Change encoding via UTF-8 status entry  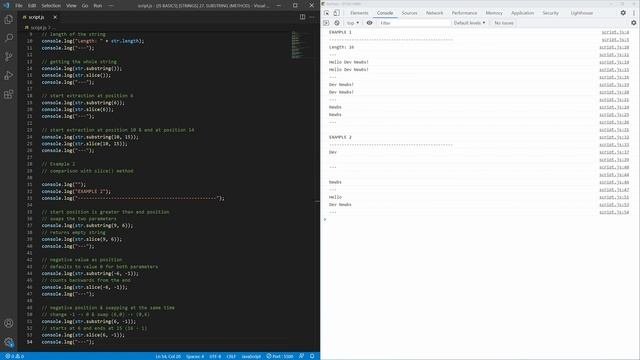[215, 356]
